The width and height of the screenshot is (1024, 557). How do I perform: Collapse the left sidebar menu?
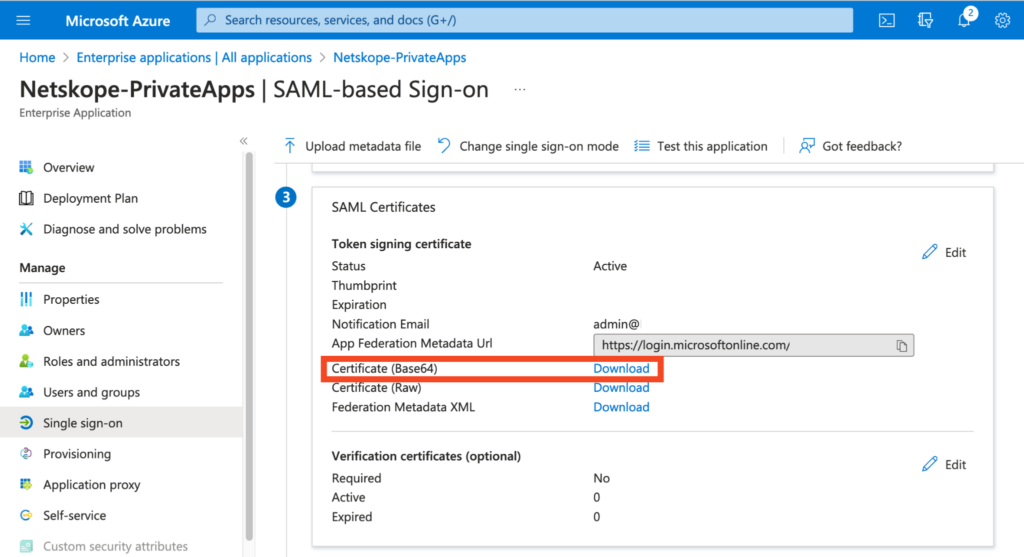(243, 141)
